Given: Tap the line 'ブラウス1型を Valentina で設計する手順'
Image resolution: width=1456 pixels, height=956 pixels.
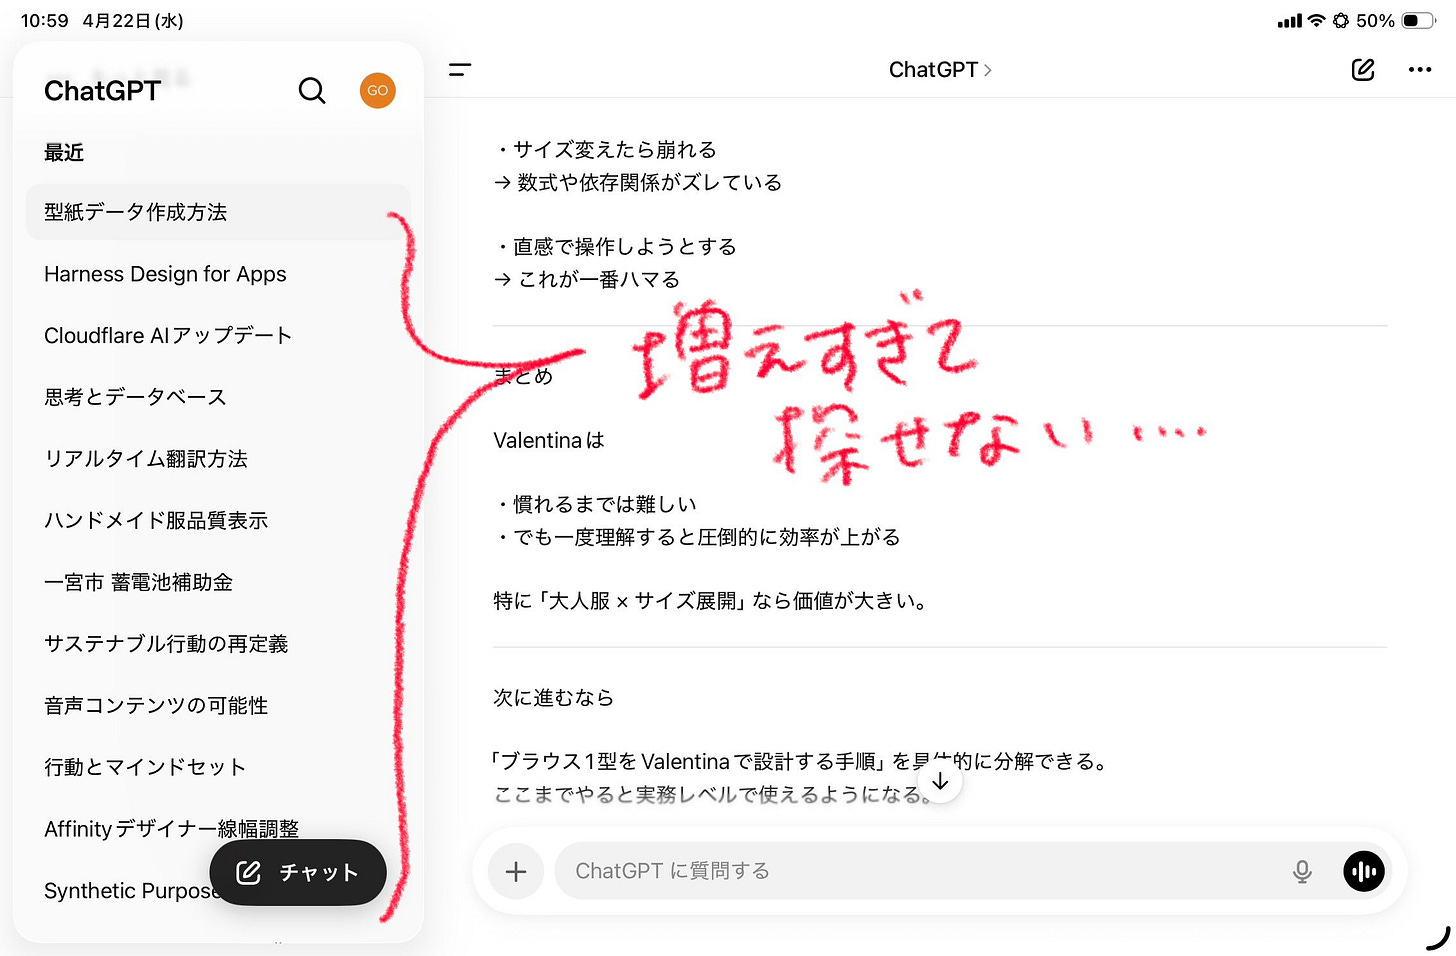Looking at the screenshot, I should [800, 762].
